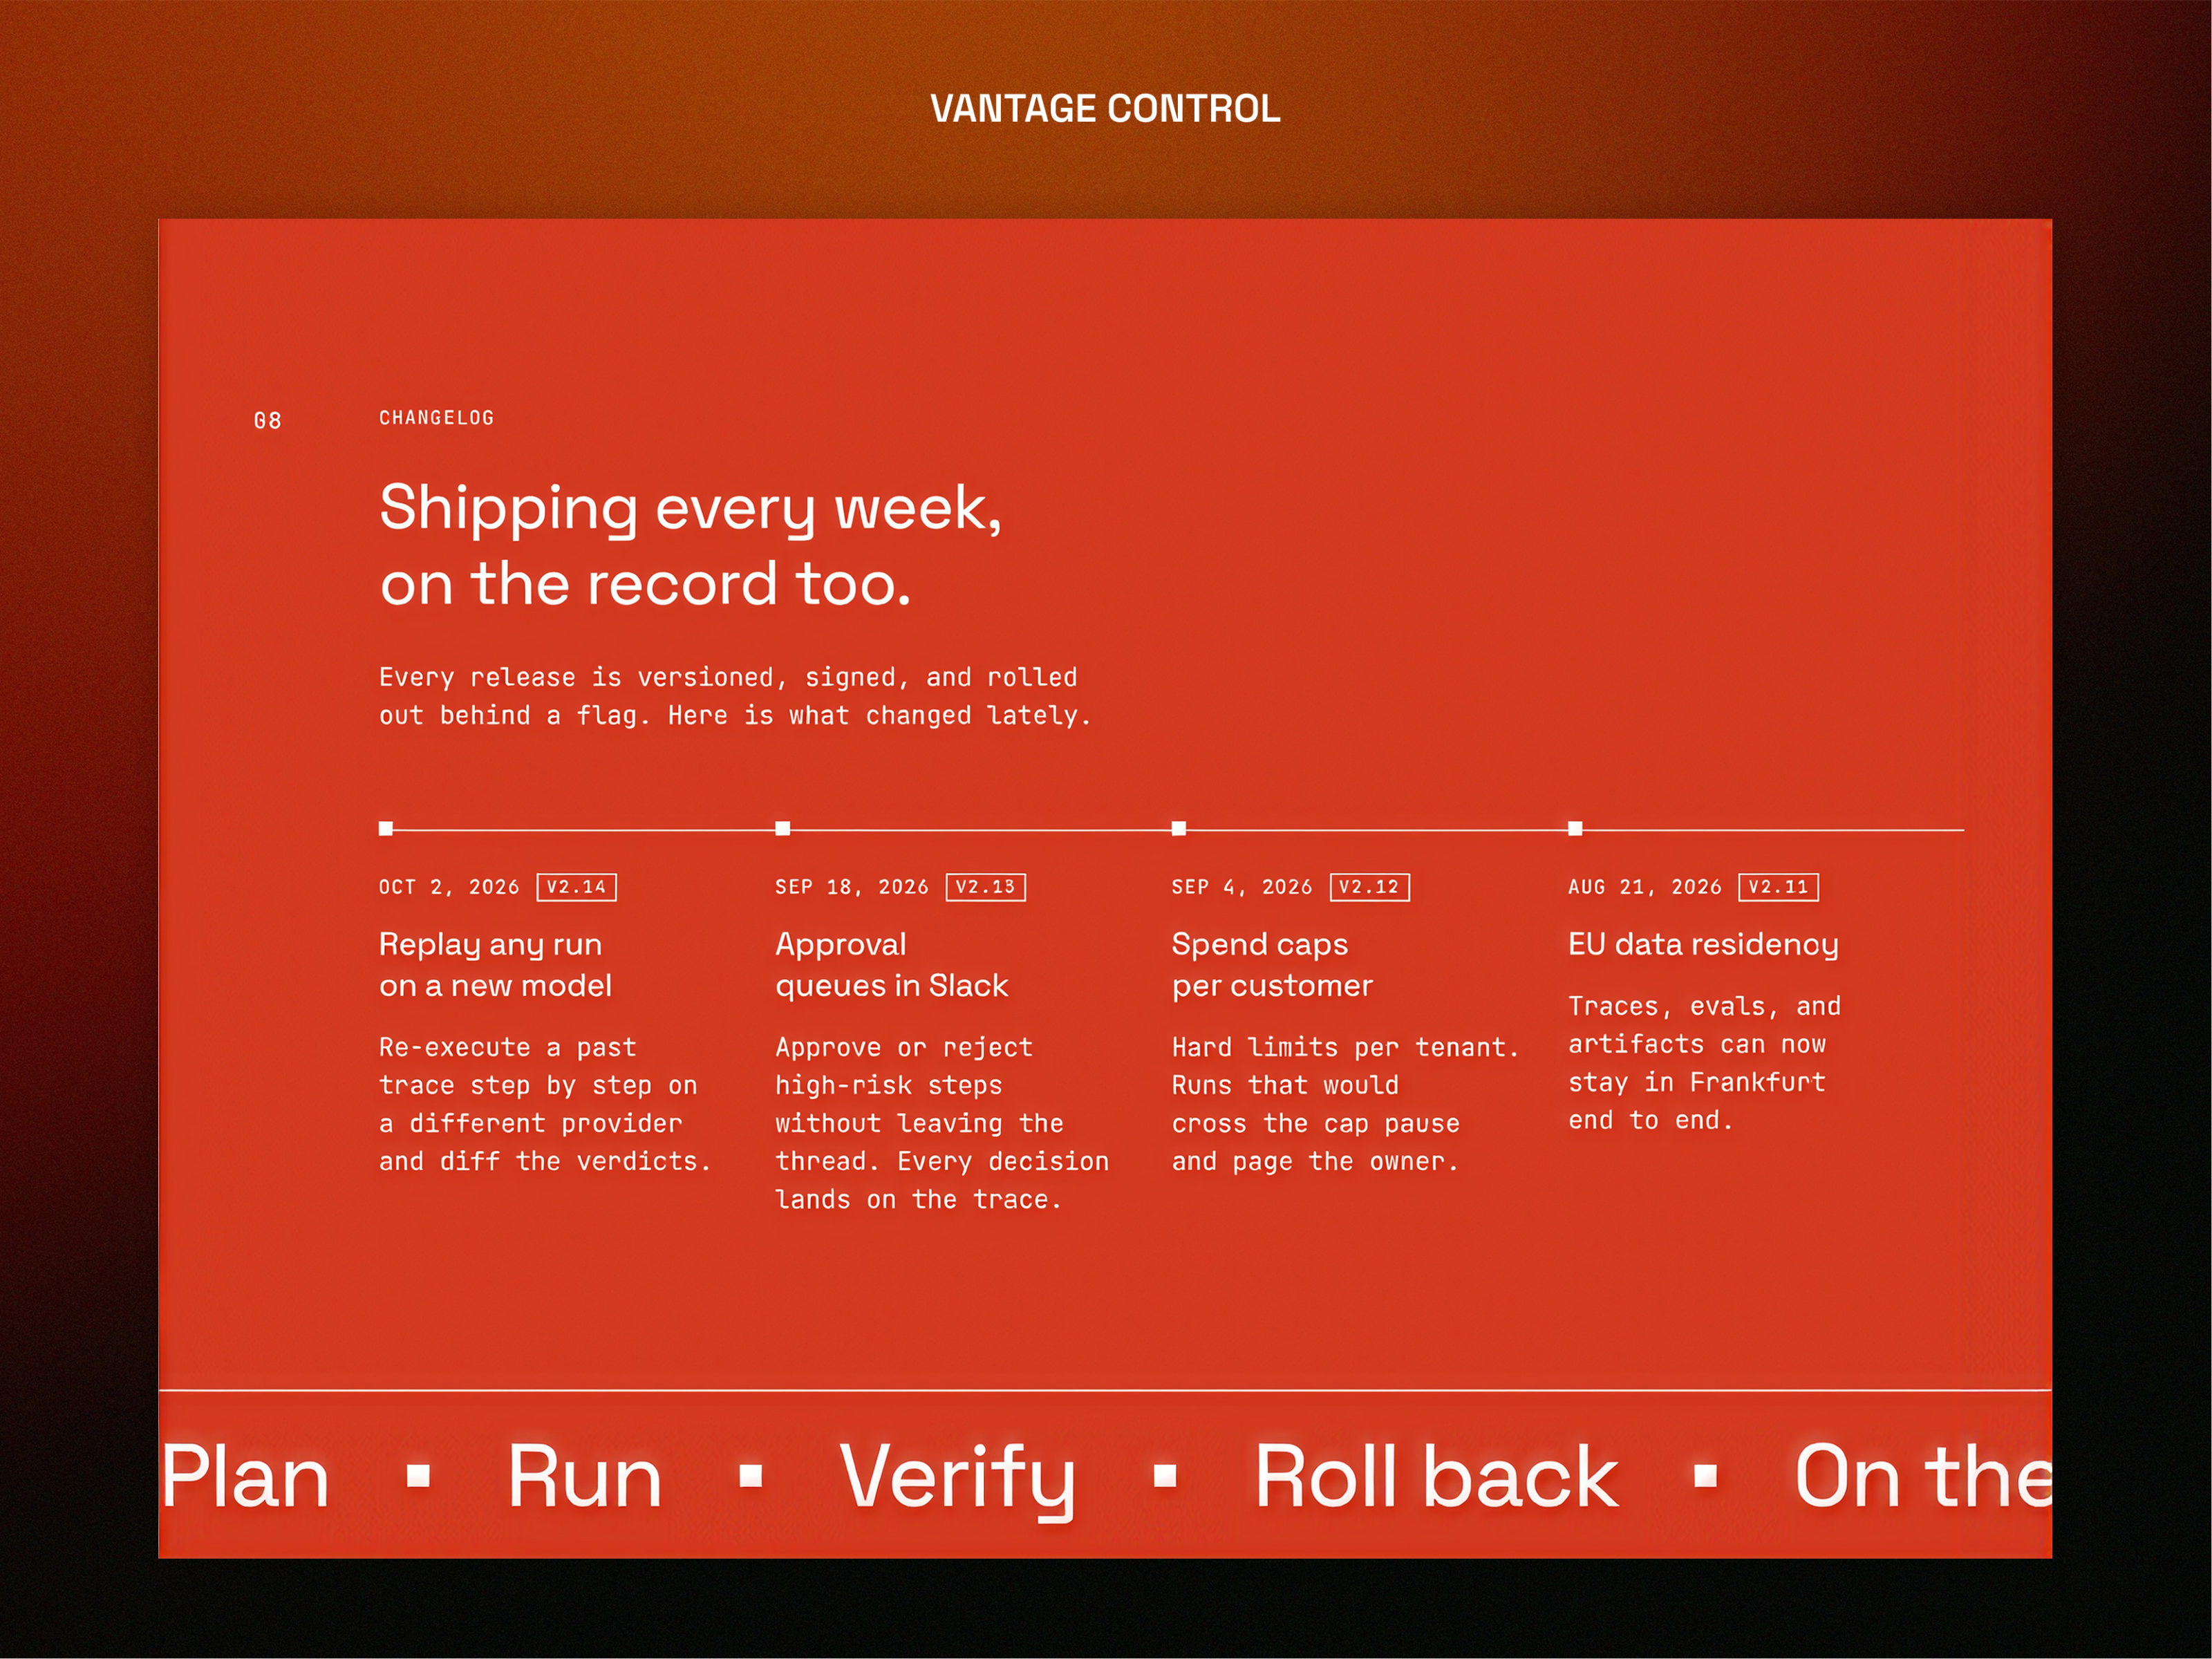2212x1659 pixels.
Task: Open 'Replay any run on a new model' entry
Action: [x=495, y=965]
